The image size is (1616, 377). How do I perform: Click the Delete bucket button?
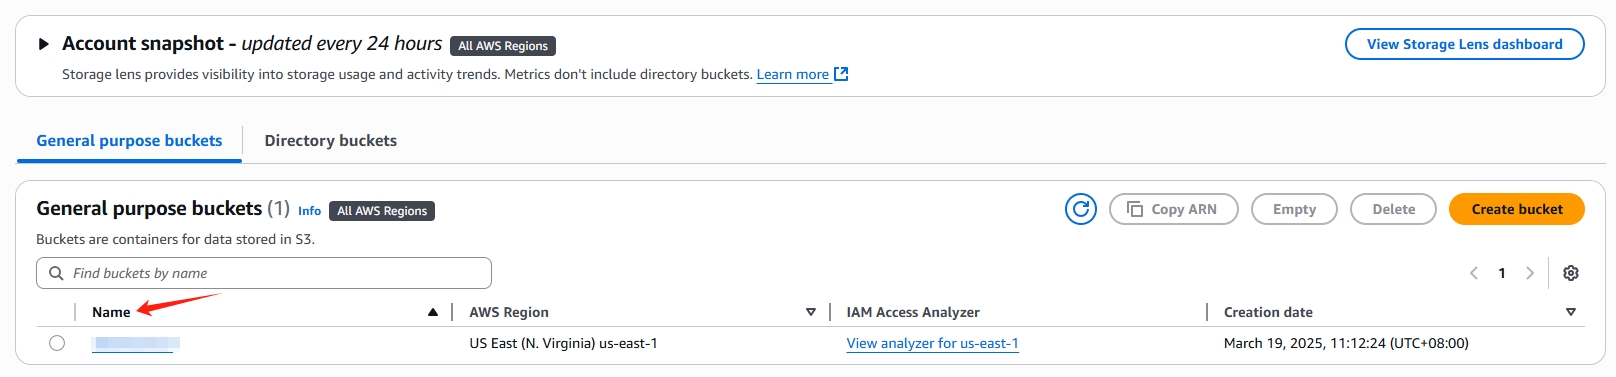tap(1393, 209)
